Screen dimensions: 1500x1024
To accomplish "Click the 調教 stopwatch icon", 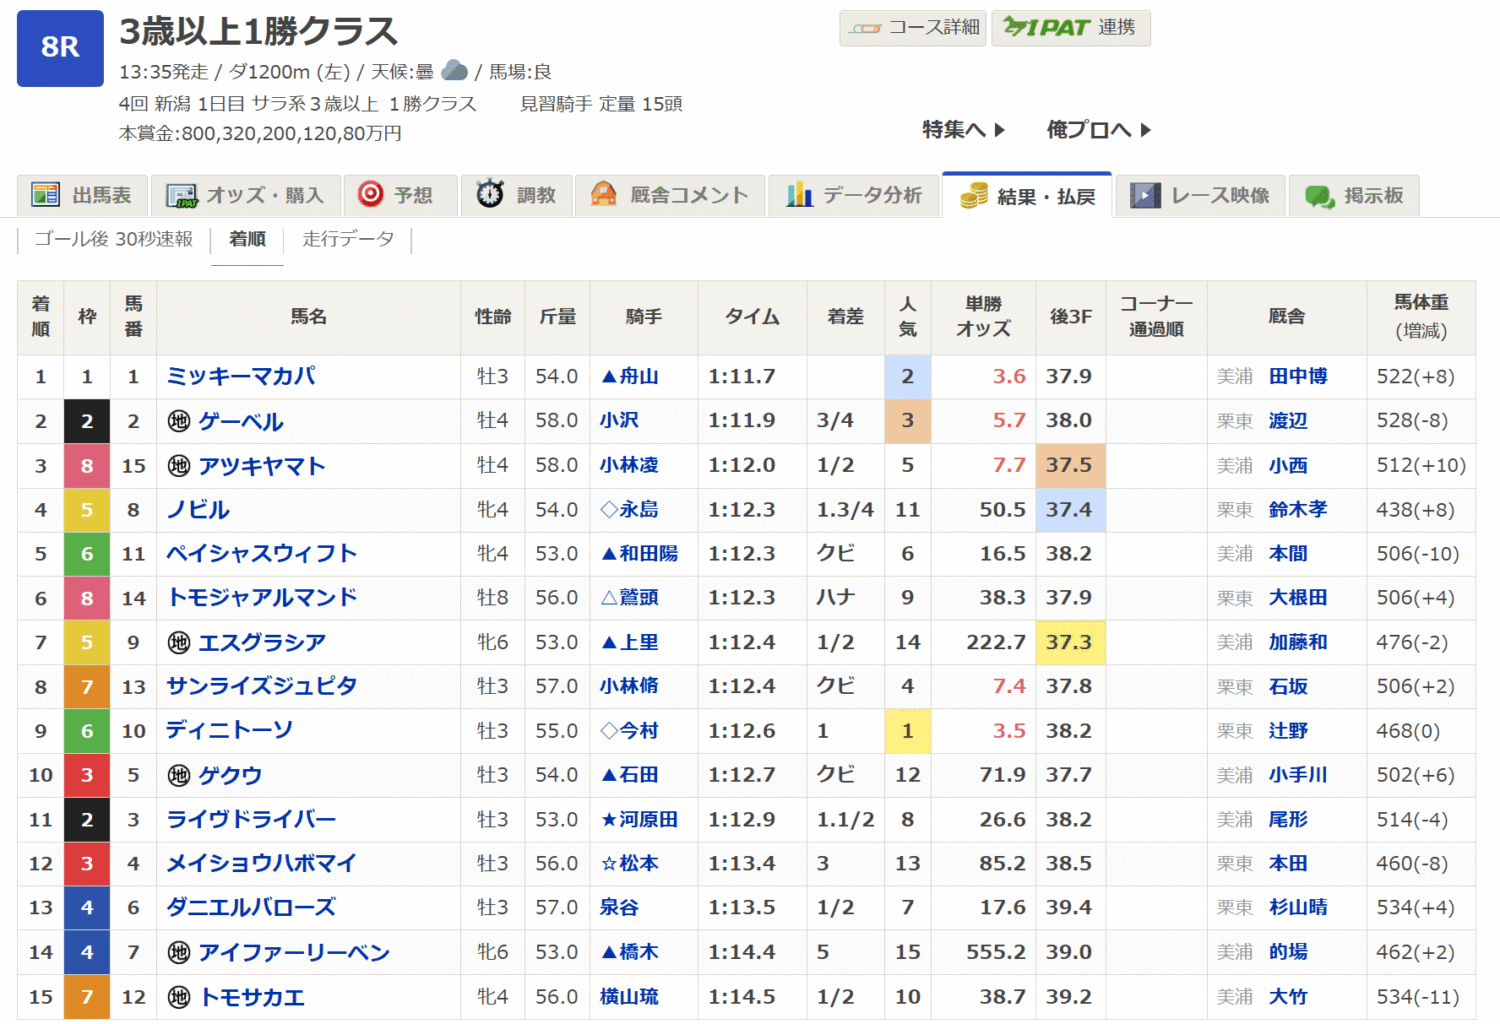I will pos(490,194).
